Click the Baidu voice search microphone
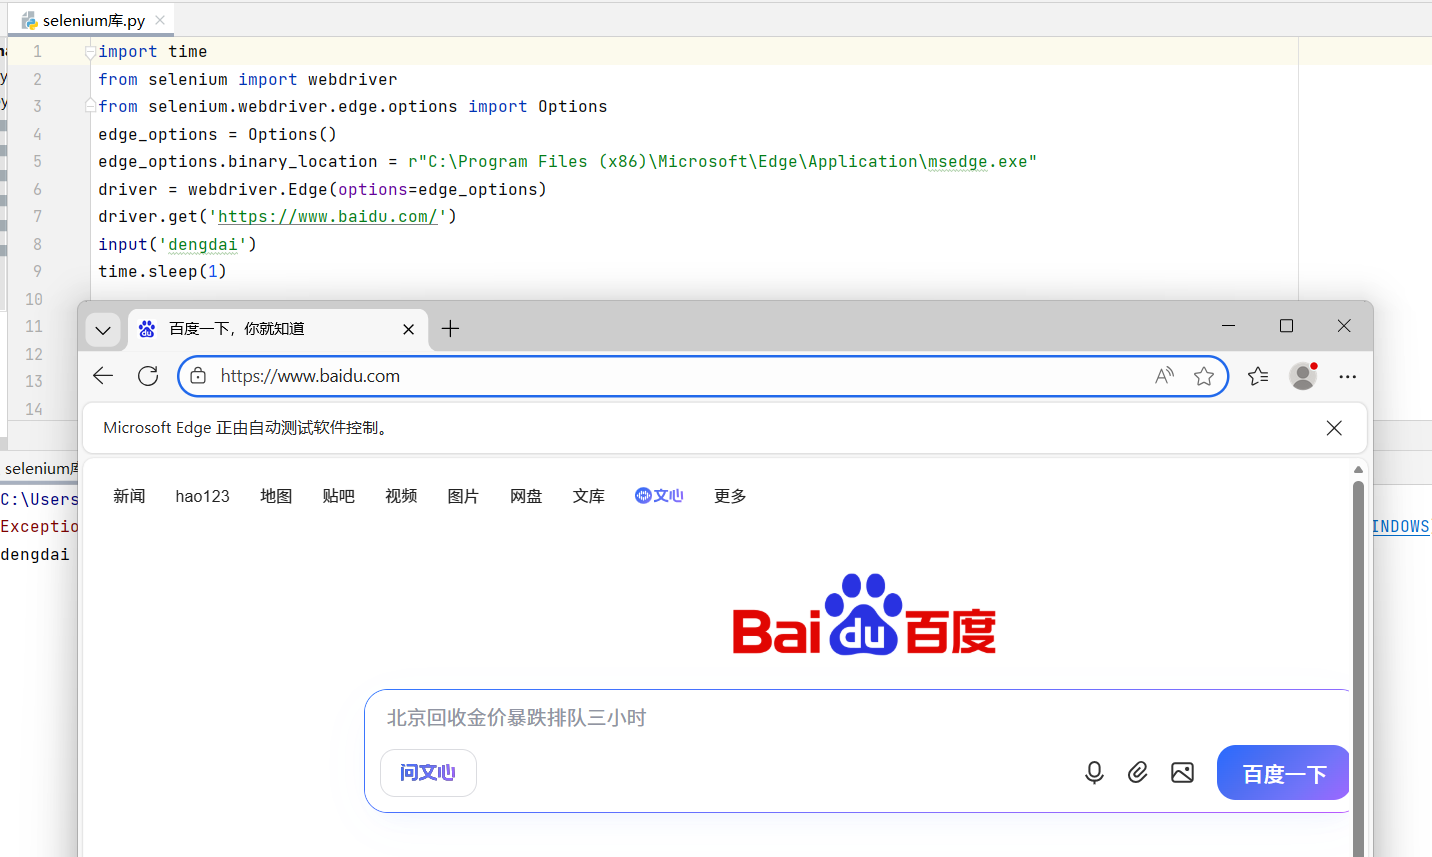 click(x=1094, y=772)
